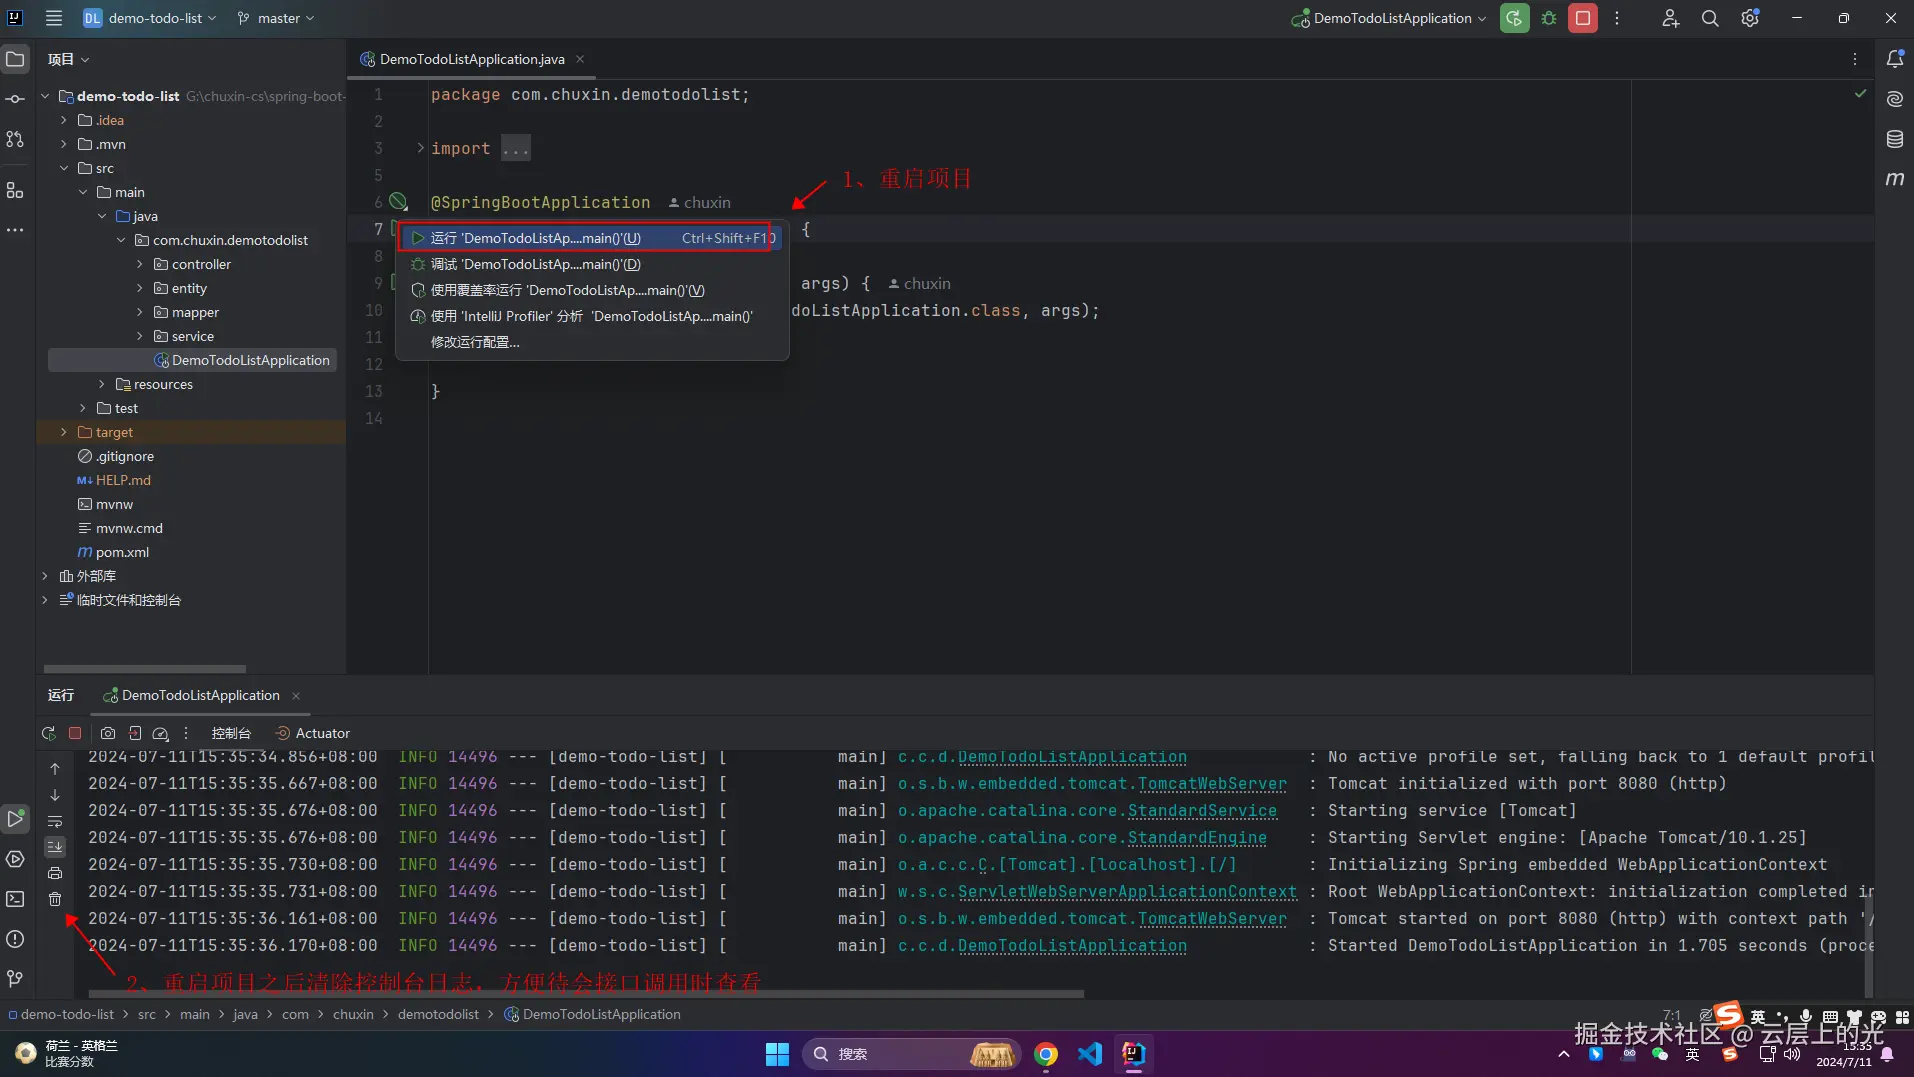Viewport: 1914px width, 1077px height.
Task: Choose the IntelliJ Profiler 分析 menu item
Action: tap(590, 316)
